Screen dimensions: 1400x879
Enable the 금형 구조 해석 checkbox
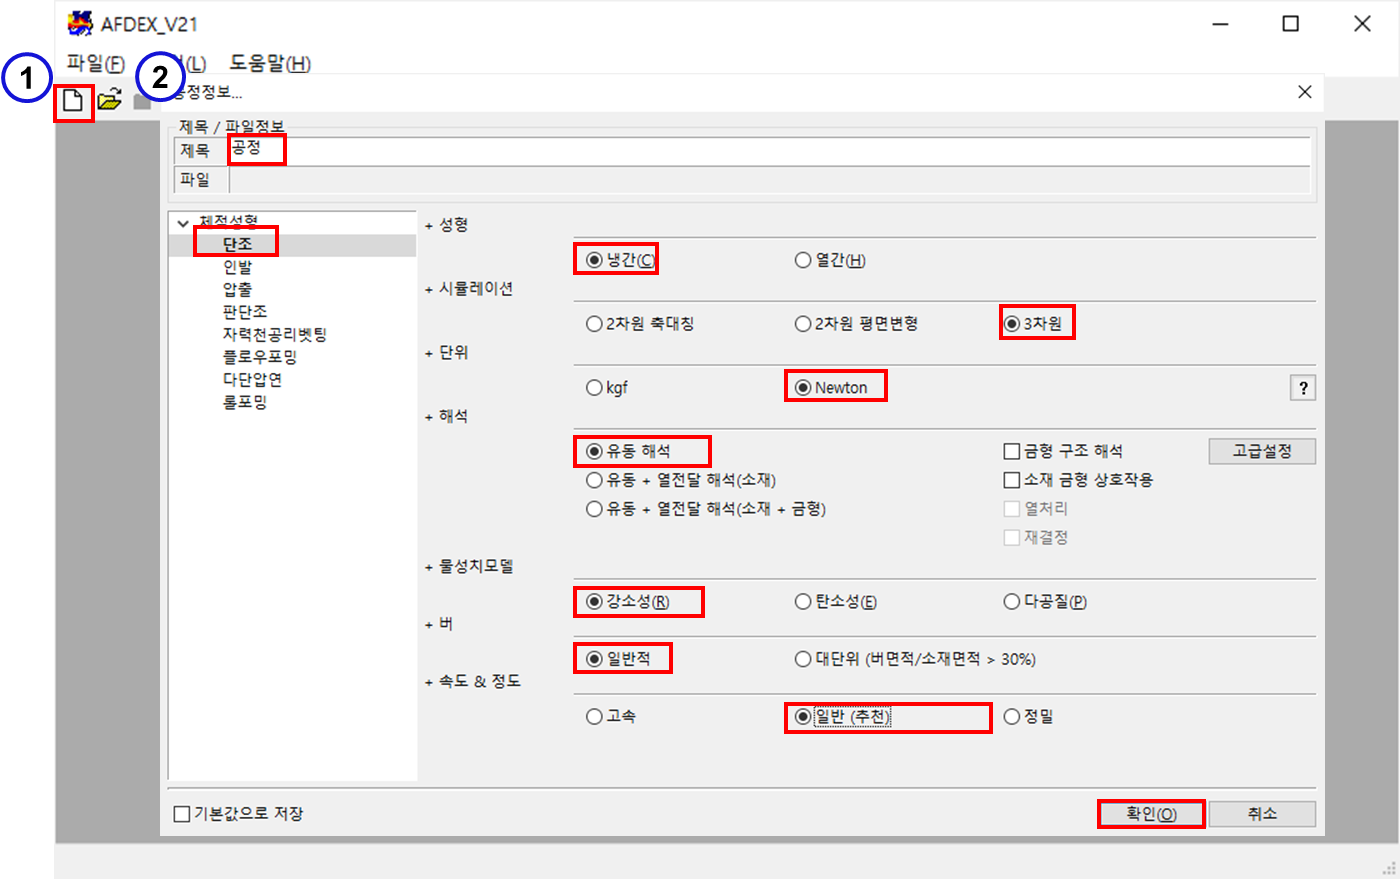1012,452
